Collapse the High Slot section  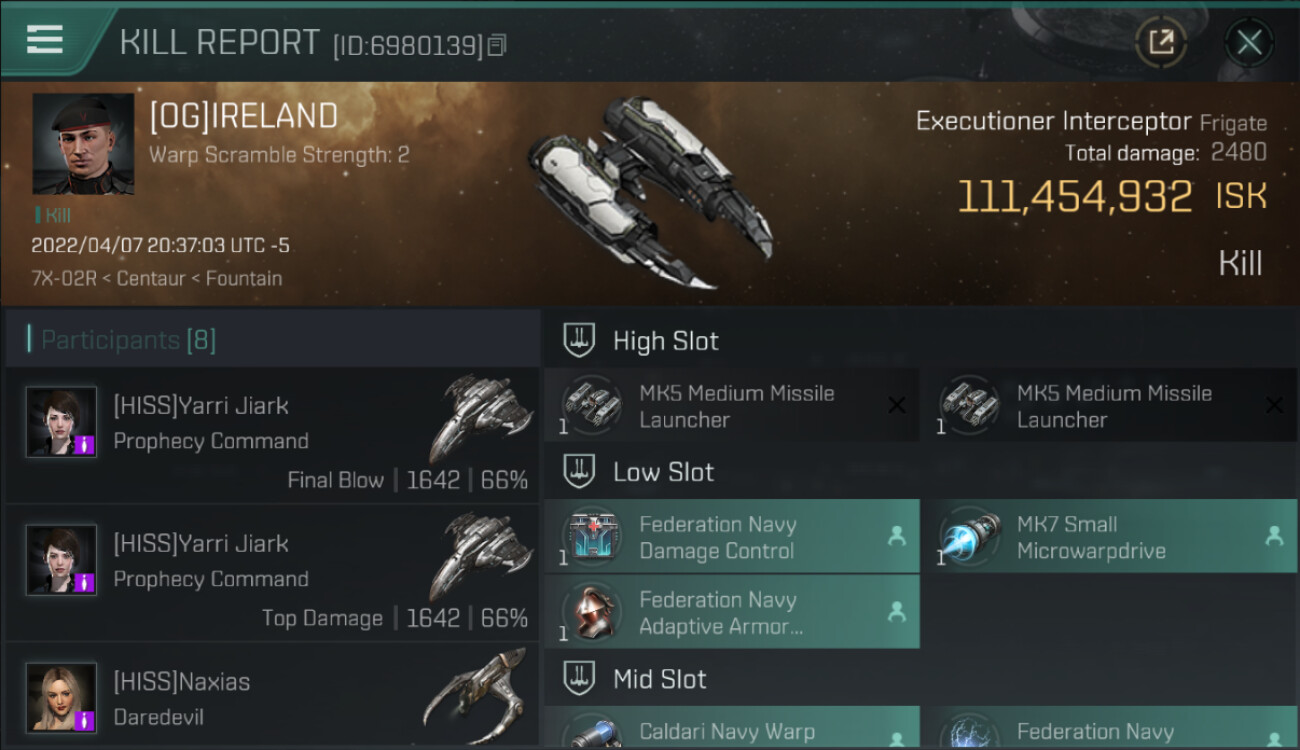580,340
